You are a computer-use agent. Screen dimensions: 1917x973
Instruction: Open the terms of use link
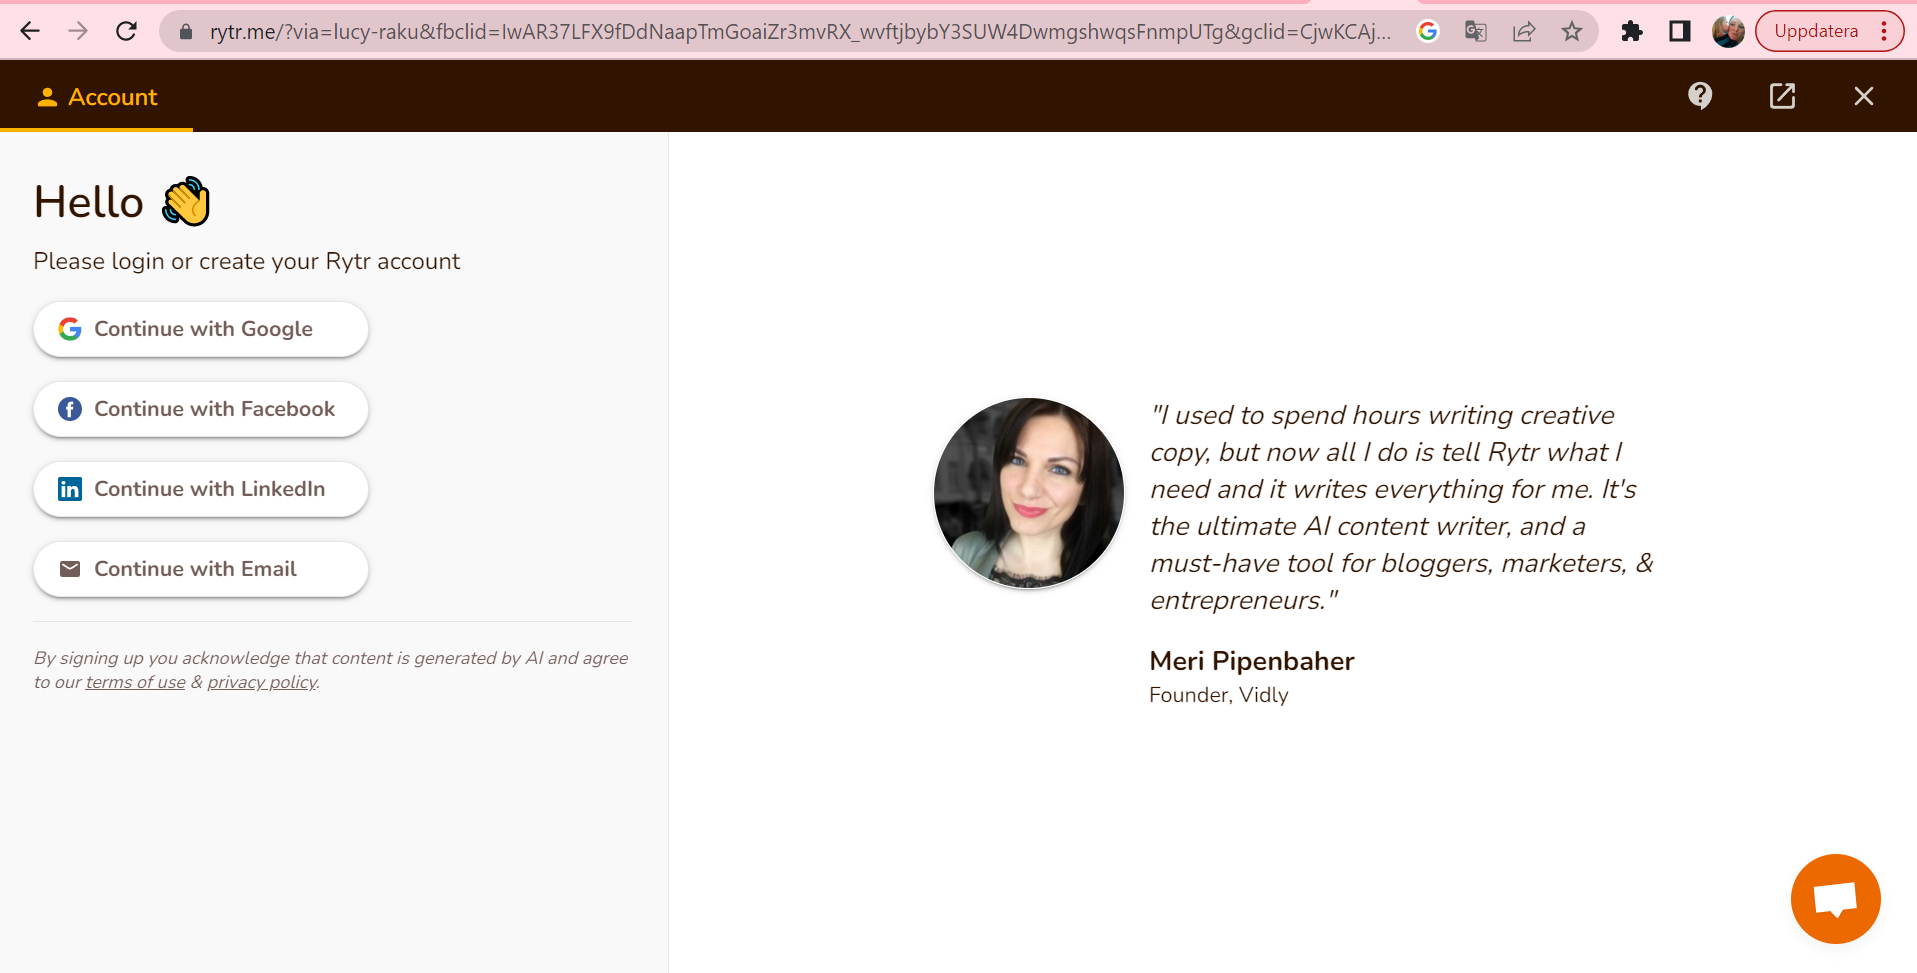[x=136, y=682]
